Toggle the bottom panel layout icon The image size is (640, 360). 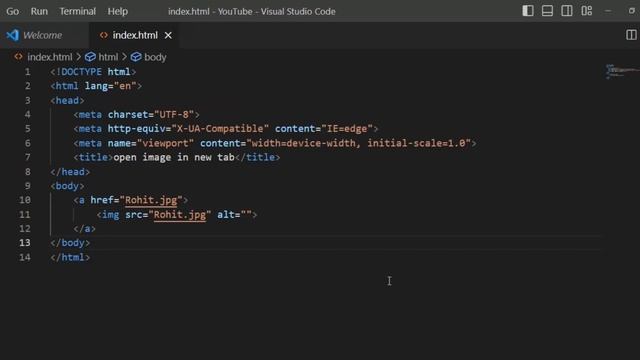click(547, 11)
